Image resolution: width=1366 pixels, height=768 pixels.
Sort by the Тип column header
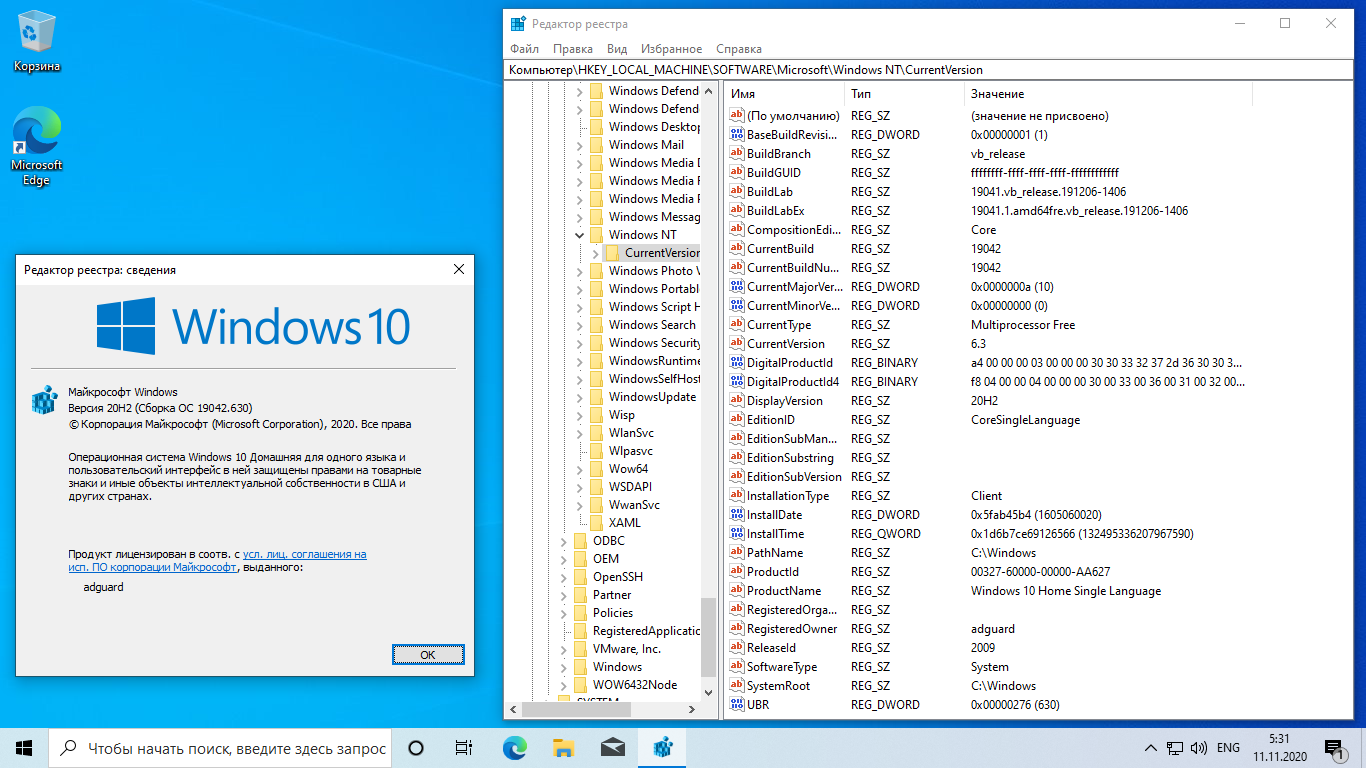pyautogui.click(x=904, y=93)
